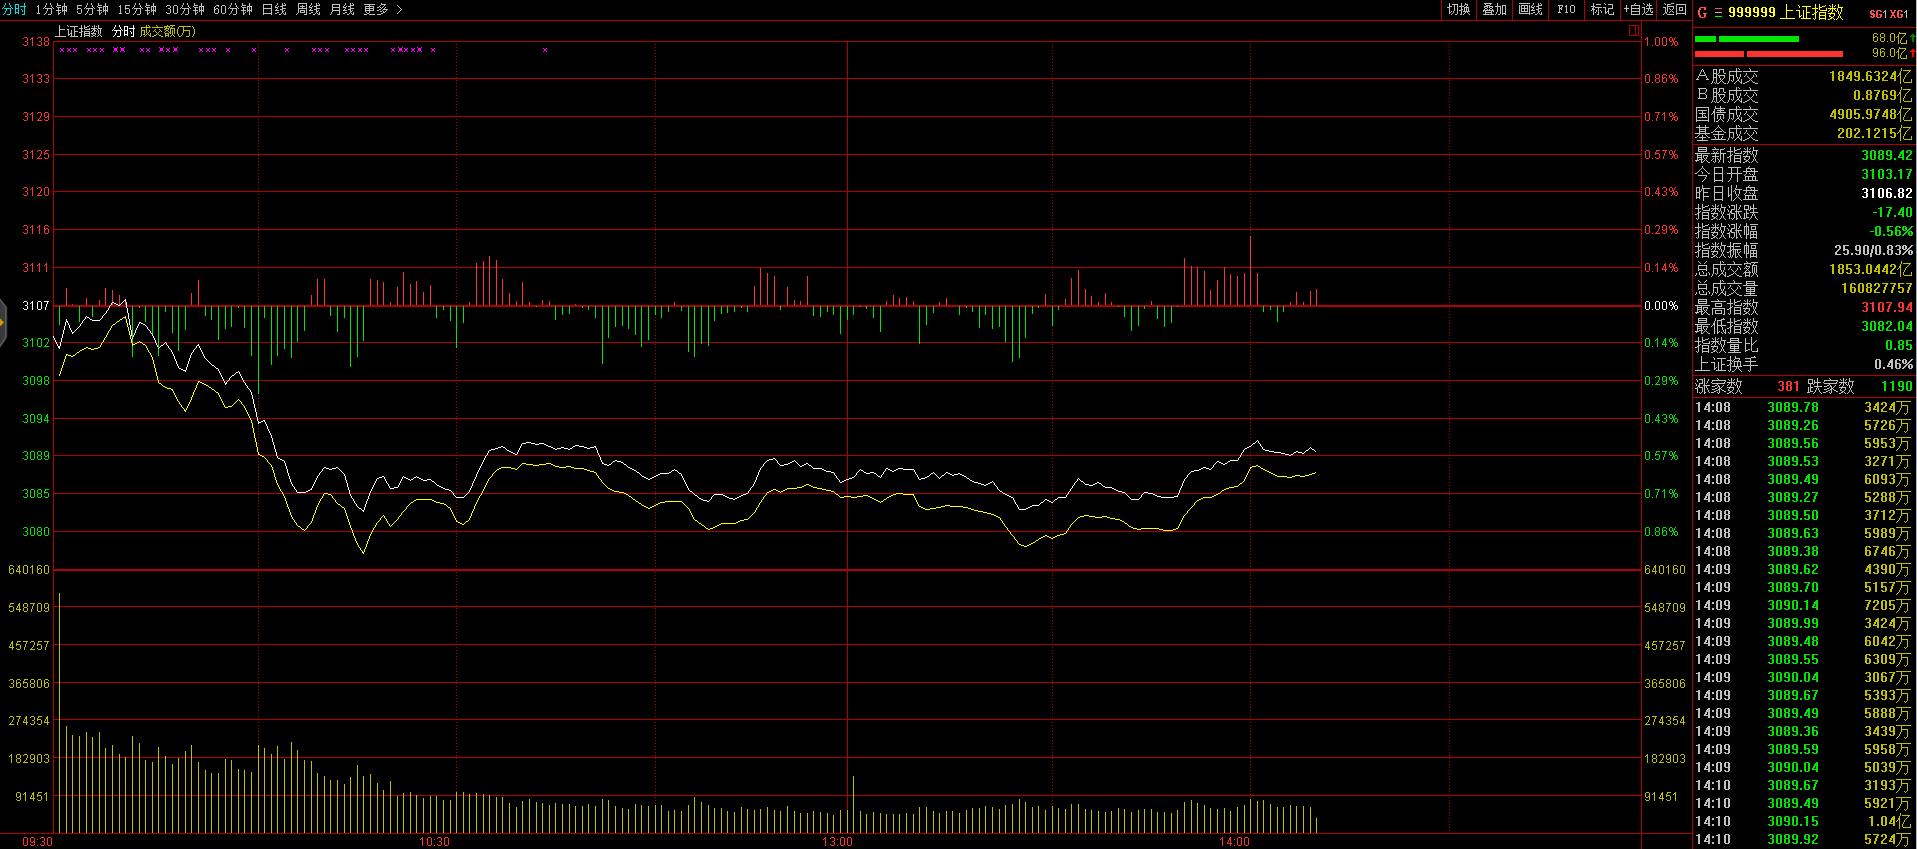Click the A股成交 value 1849.6324亿

pyautogui.click(x=1870, y=76)
